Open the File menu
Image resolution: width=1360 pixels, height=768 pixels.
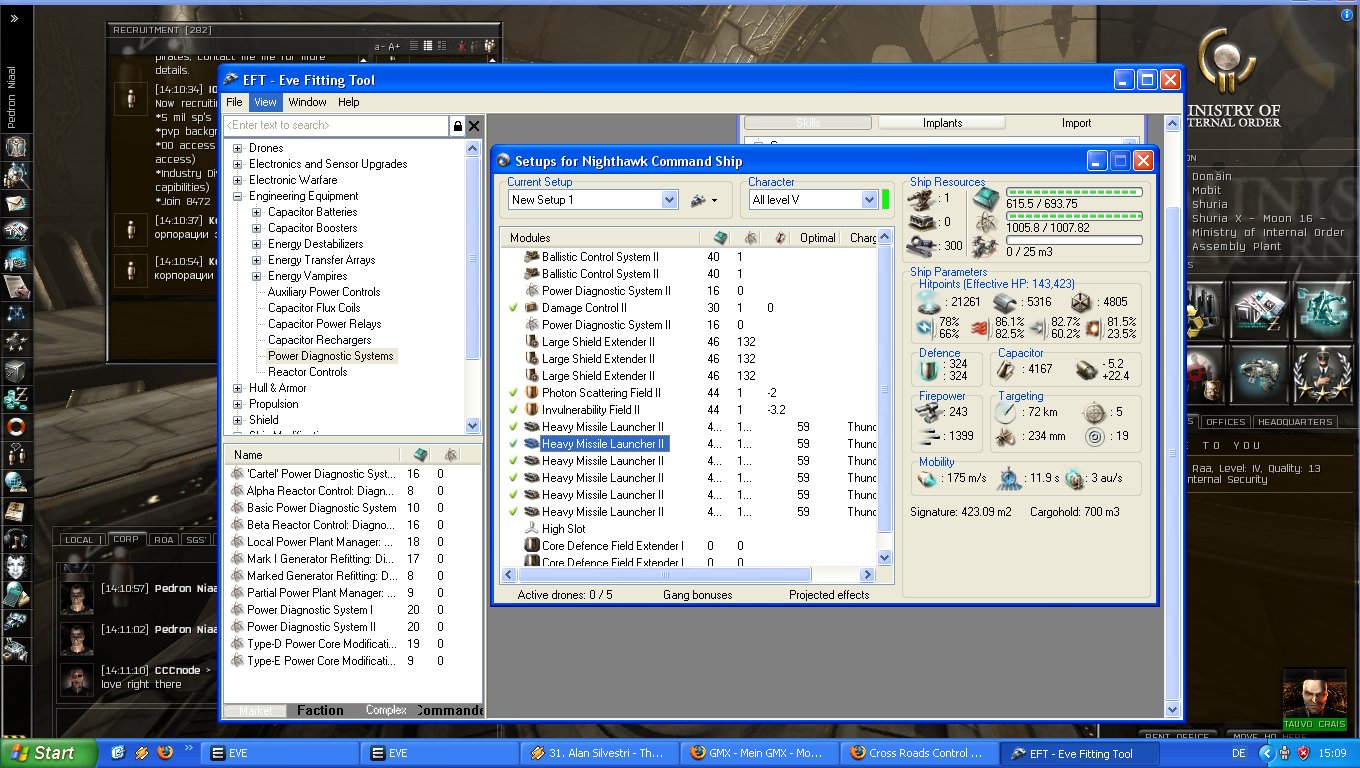point(234,102)
